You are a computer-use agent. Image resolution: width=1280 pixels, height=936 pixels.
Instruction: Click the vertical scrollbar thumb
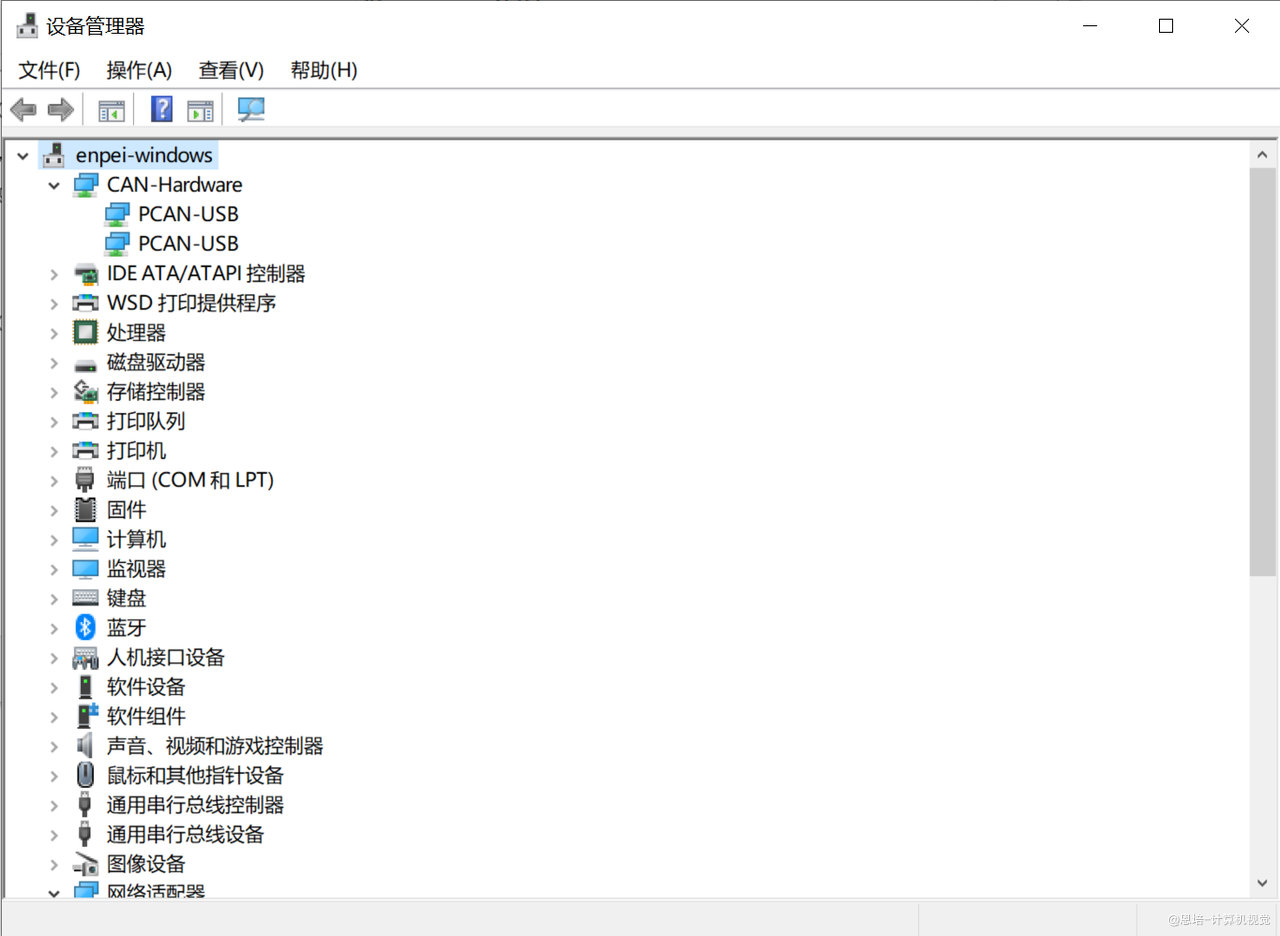pyautogui.click(x=1262, y=372)
